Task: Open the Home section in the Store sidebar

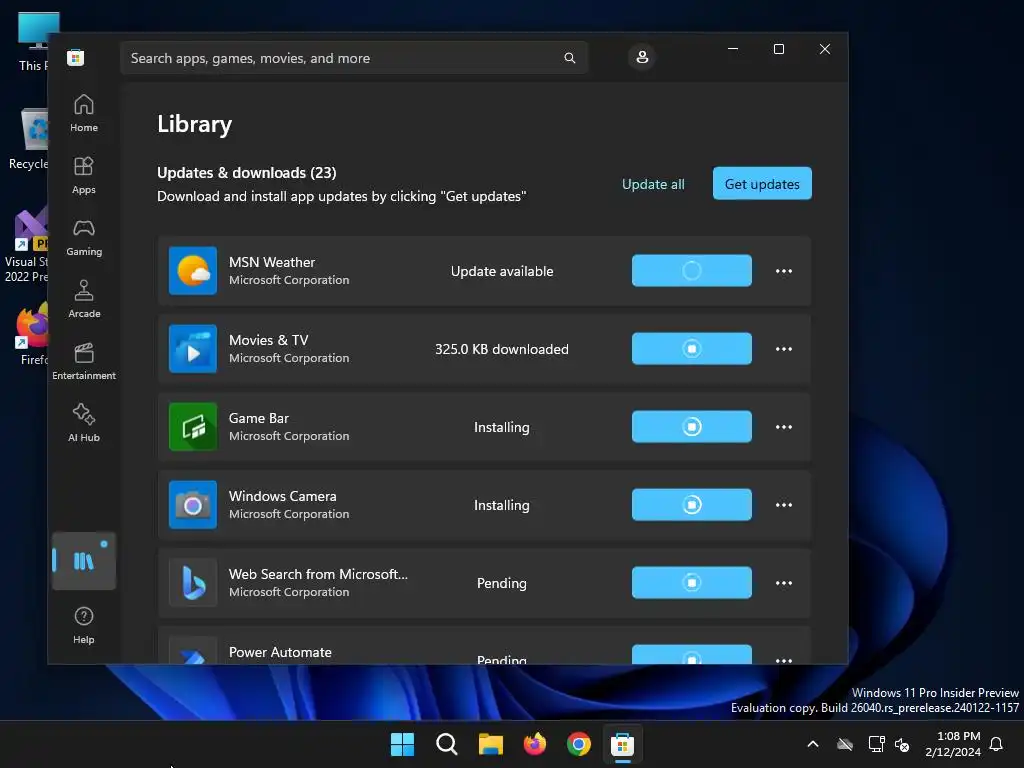Action: click(x=84, y=114)
